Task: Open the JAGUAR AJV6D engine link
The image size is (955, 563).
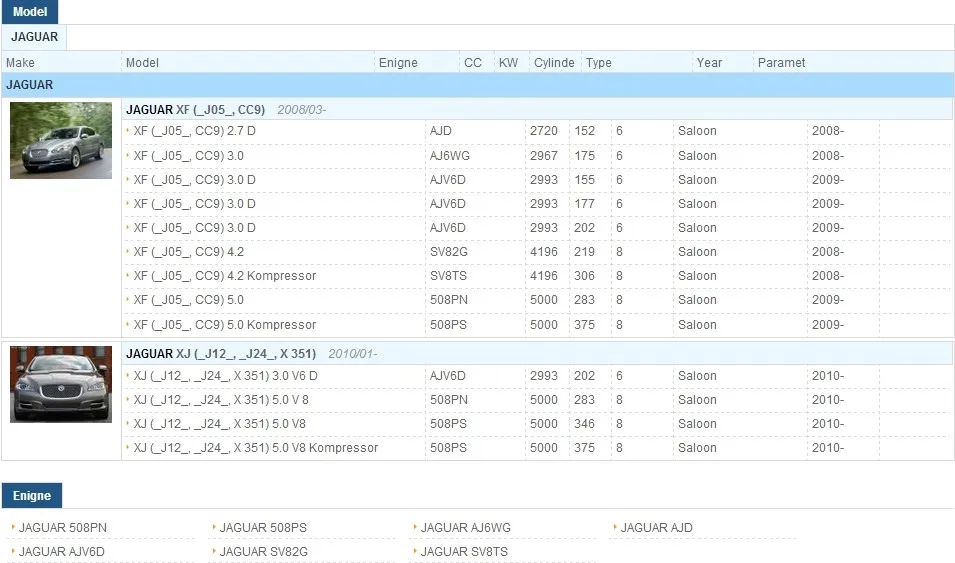Action: pyautogui.click(x=62, y=551)
